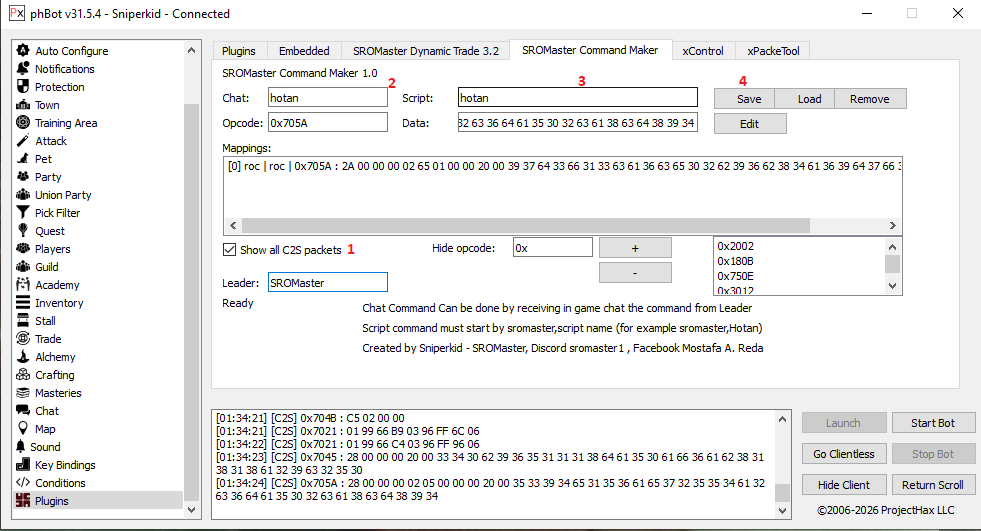Select the Training Area icon
Image resolution: width=981 pixels, height=531 pixels.
click(x=23, y=123)
